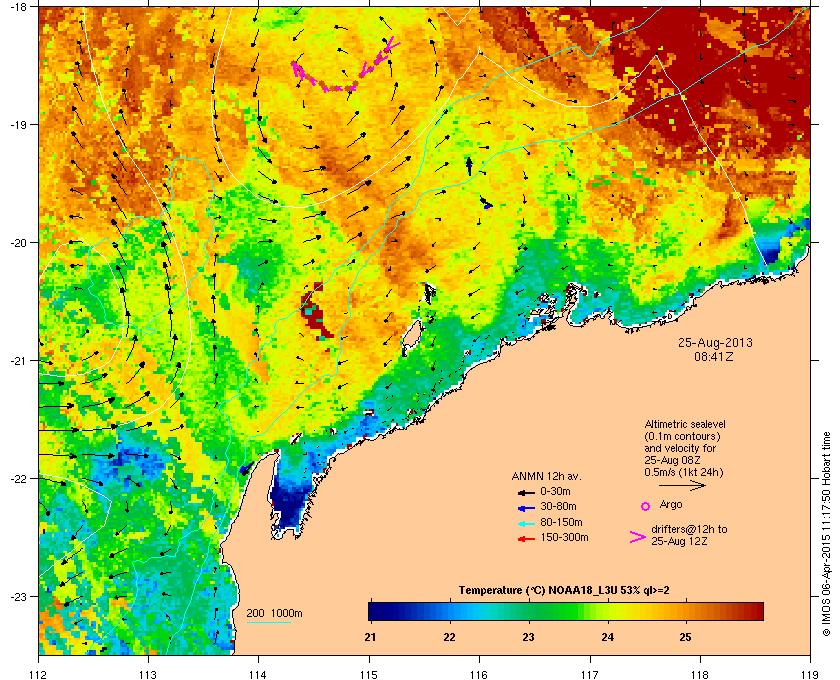The height and width of the screenshot is (680, 840).
Task: Click the '0-30m' legend label
Action: tap(555, 491)
